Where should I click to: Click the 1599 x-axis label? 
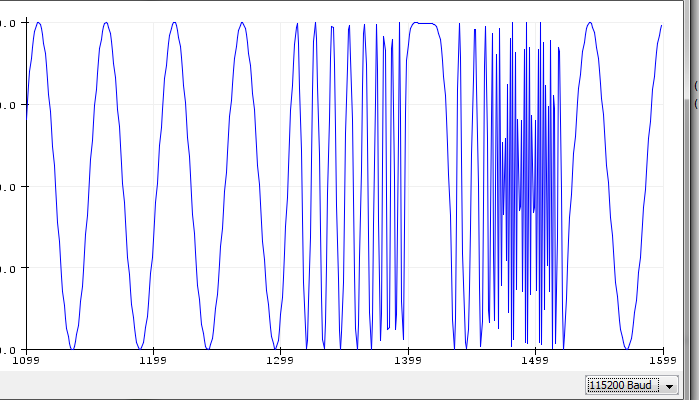662,360
